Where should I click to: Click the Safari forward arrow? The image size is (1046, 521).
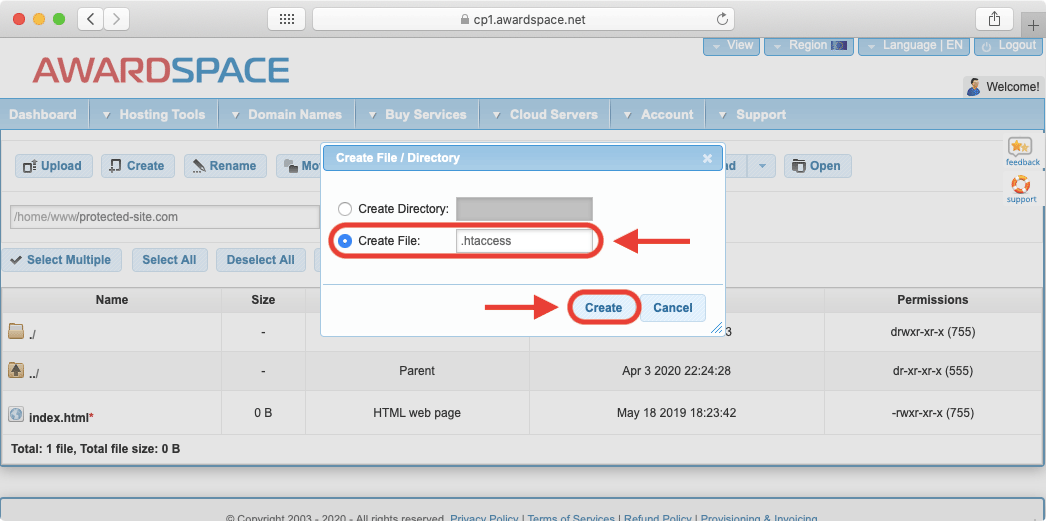tap(116, 19)
